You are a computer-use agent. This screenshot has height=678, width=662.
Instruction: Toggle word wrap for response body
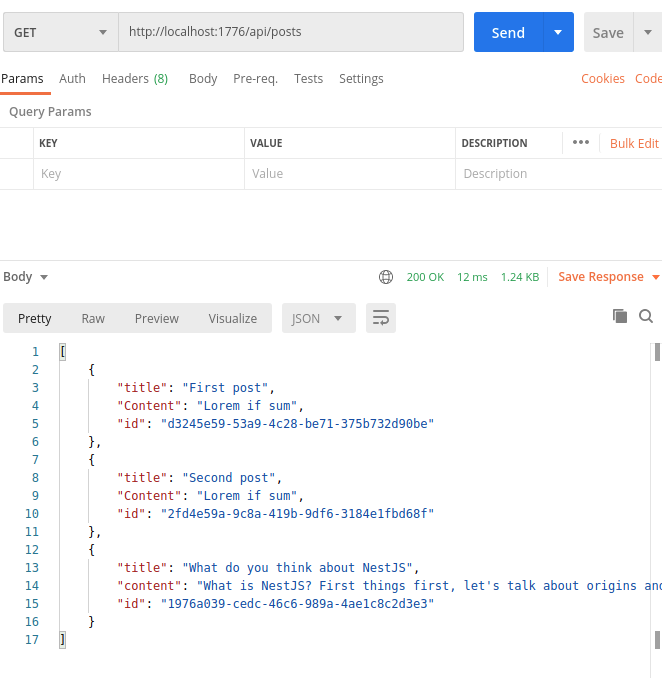(x=381, y=318)
